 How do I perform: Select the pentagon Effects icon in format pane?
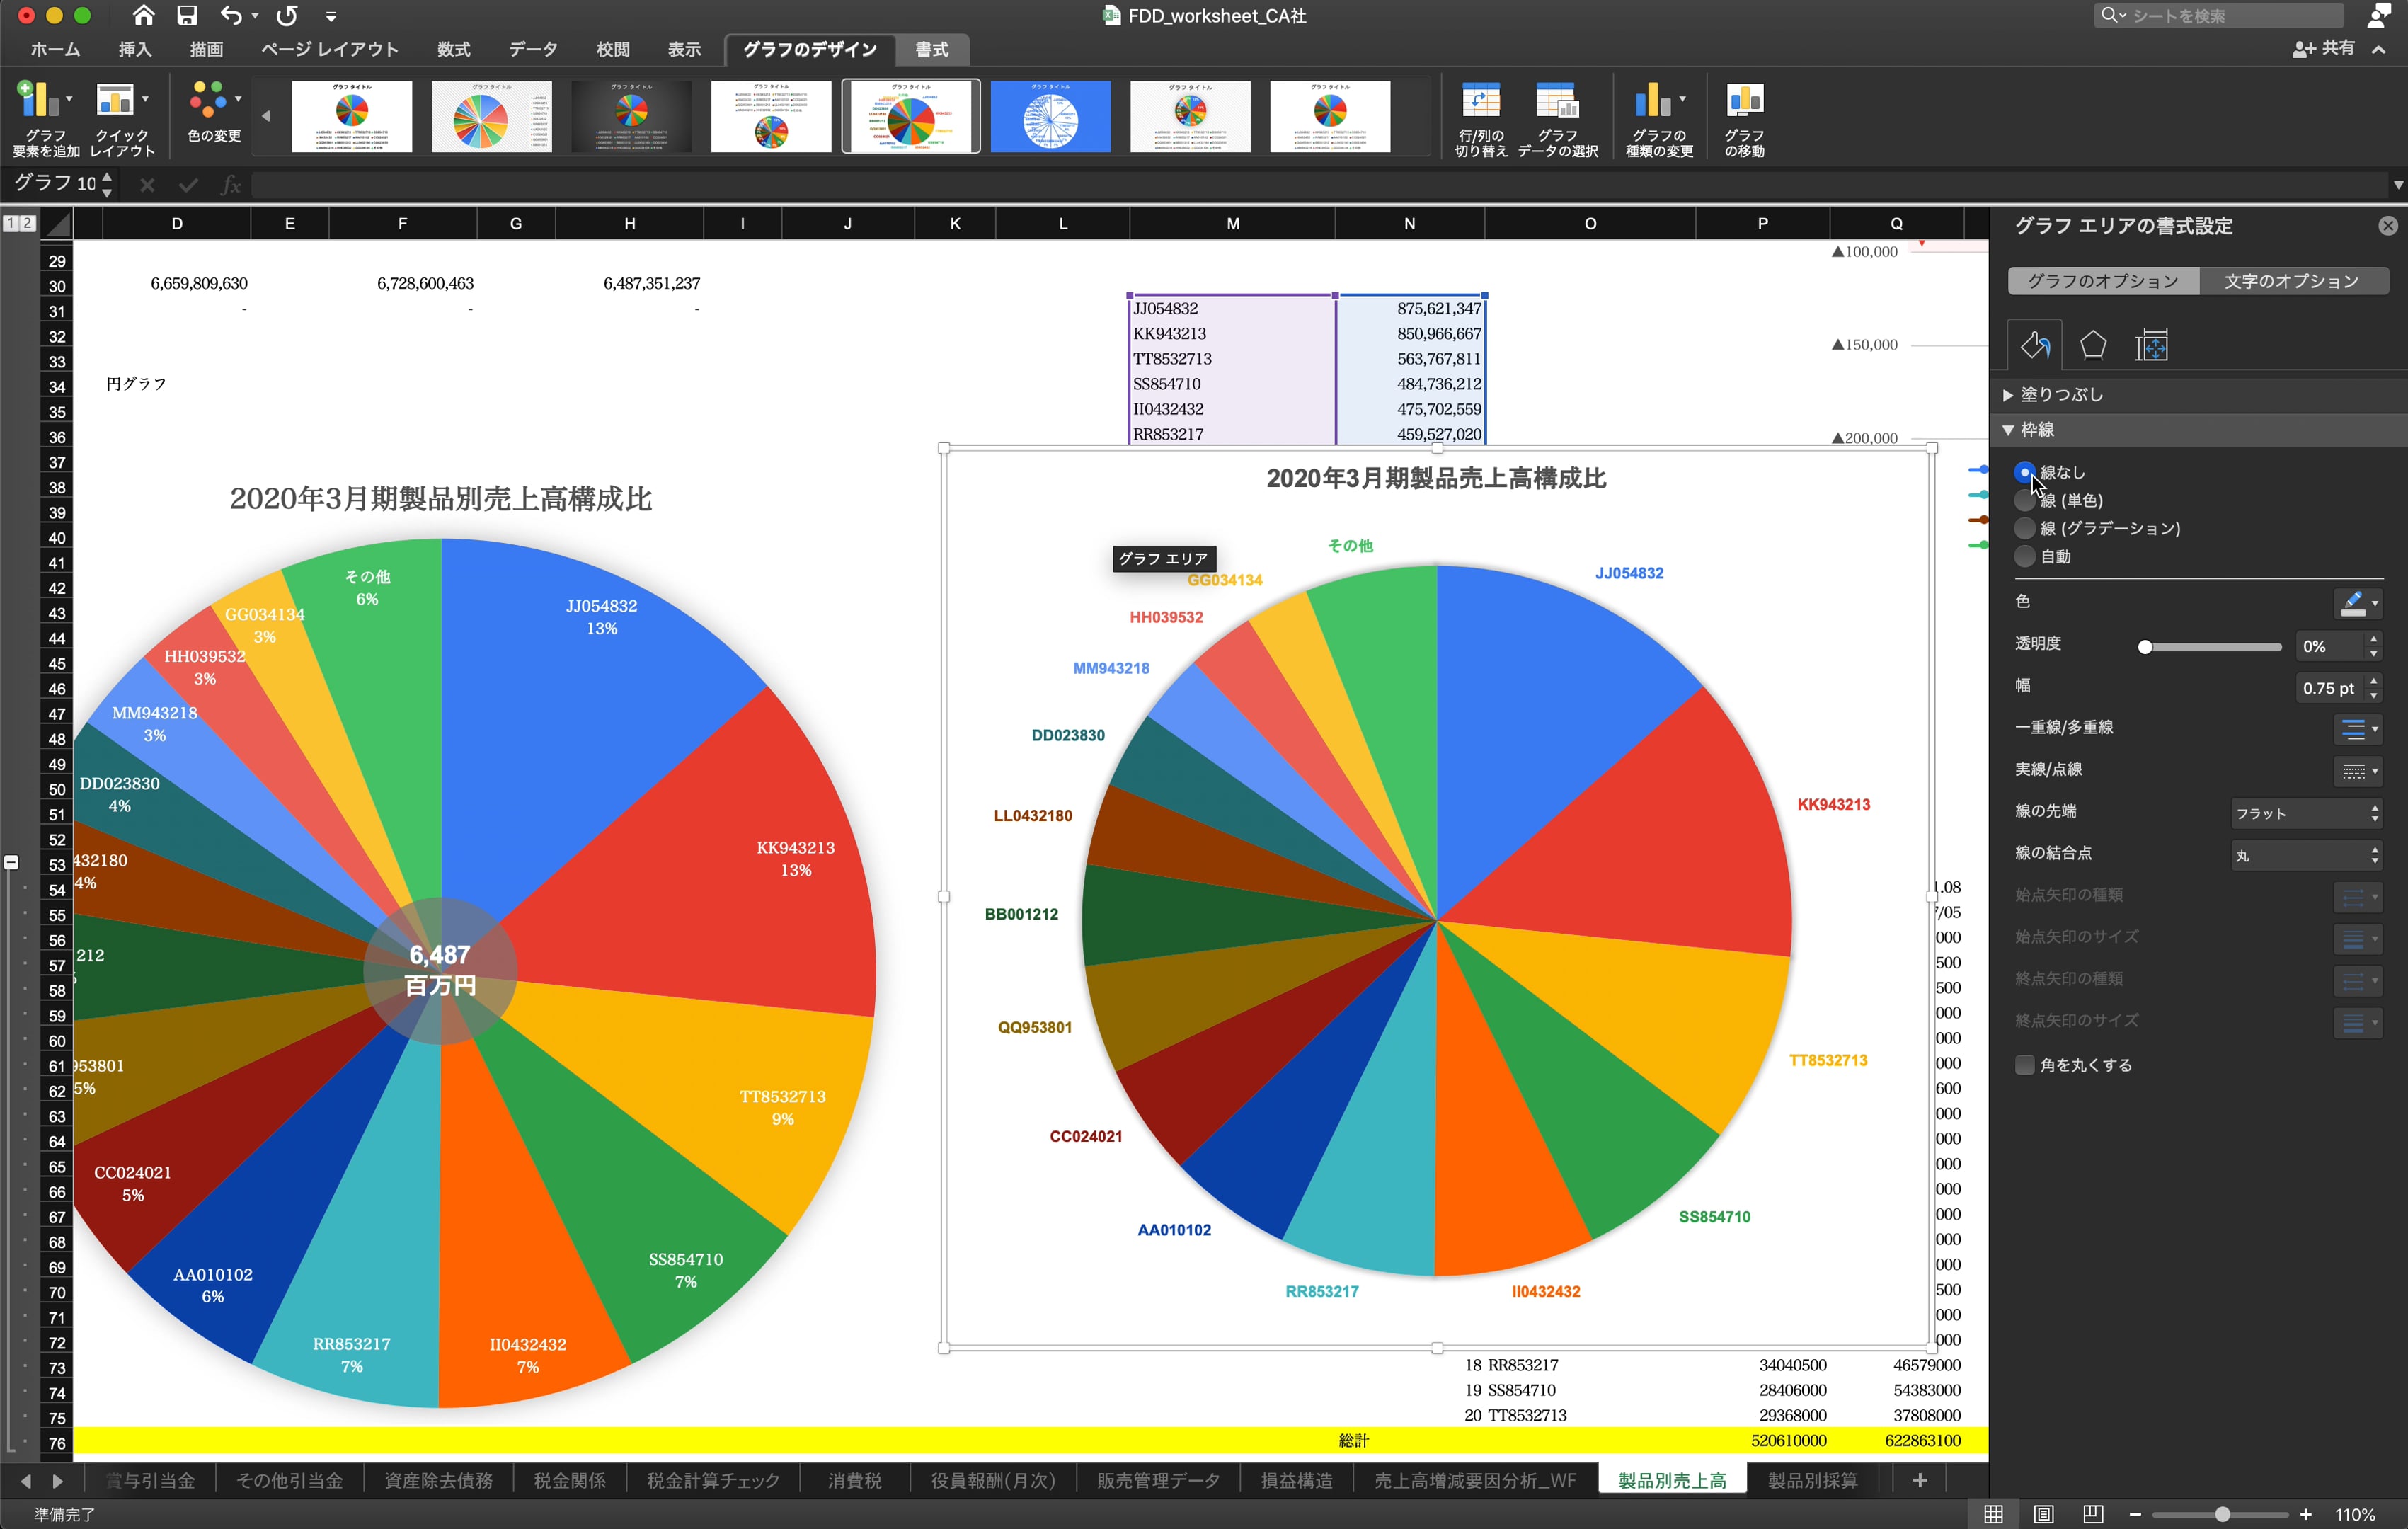(x=2092, y=346)
